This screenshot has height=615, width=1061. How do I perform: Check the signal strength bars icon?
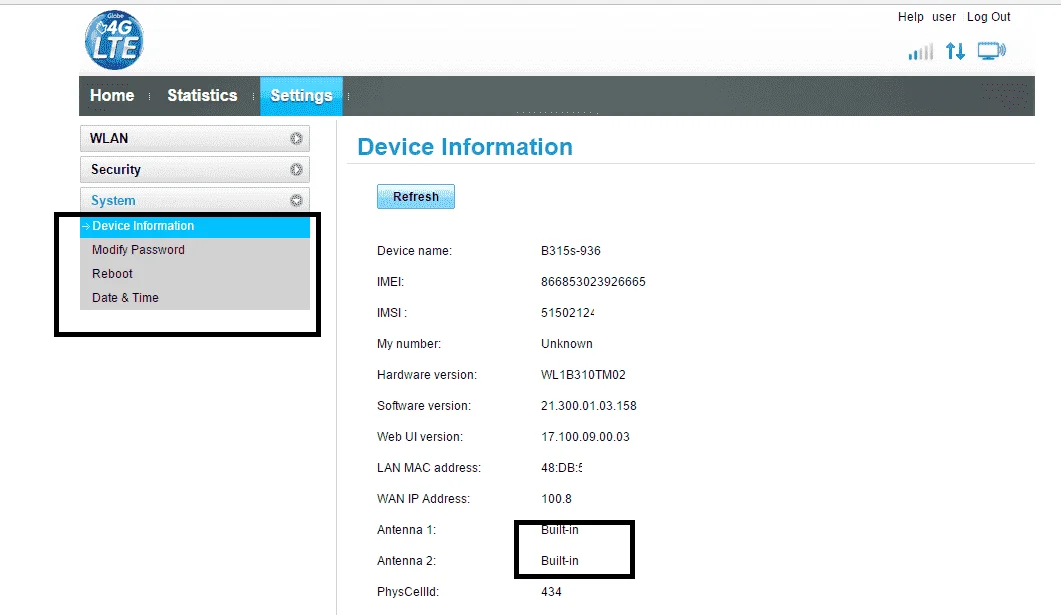(x=920, y=51)
